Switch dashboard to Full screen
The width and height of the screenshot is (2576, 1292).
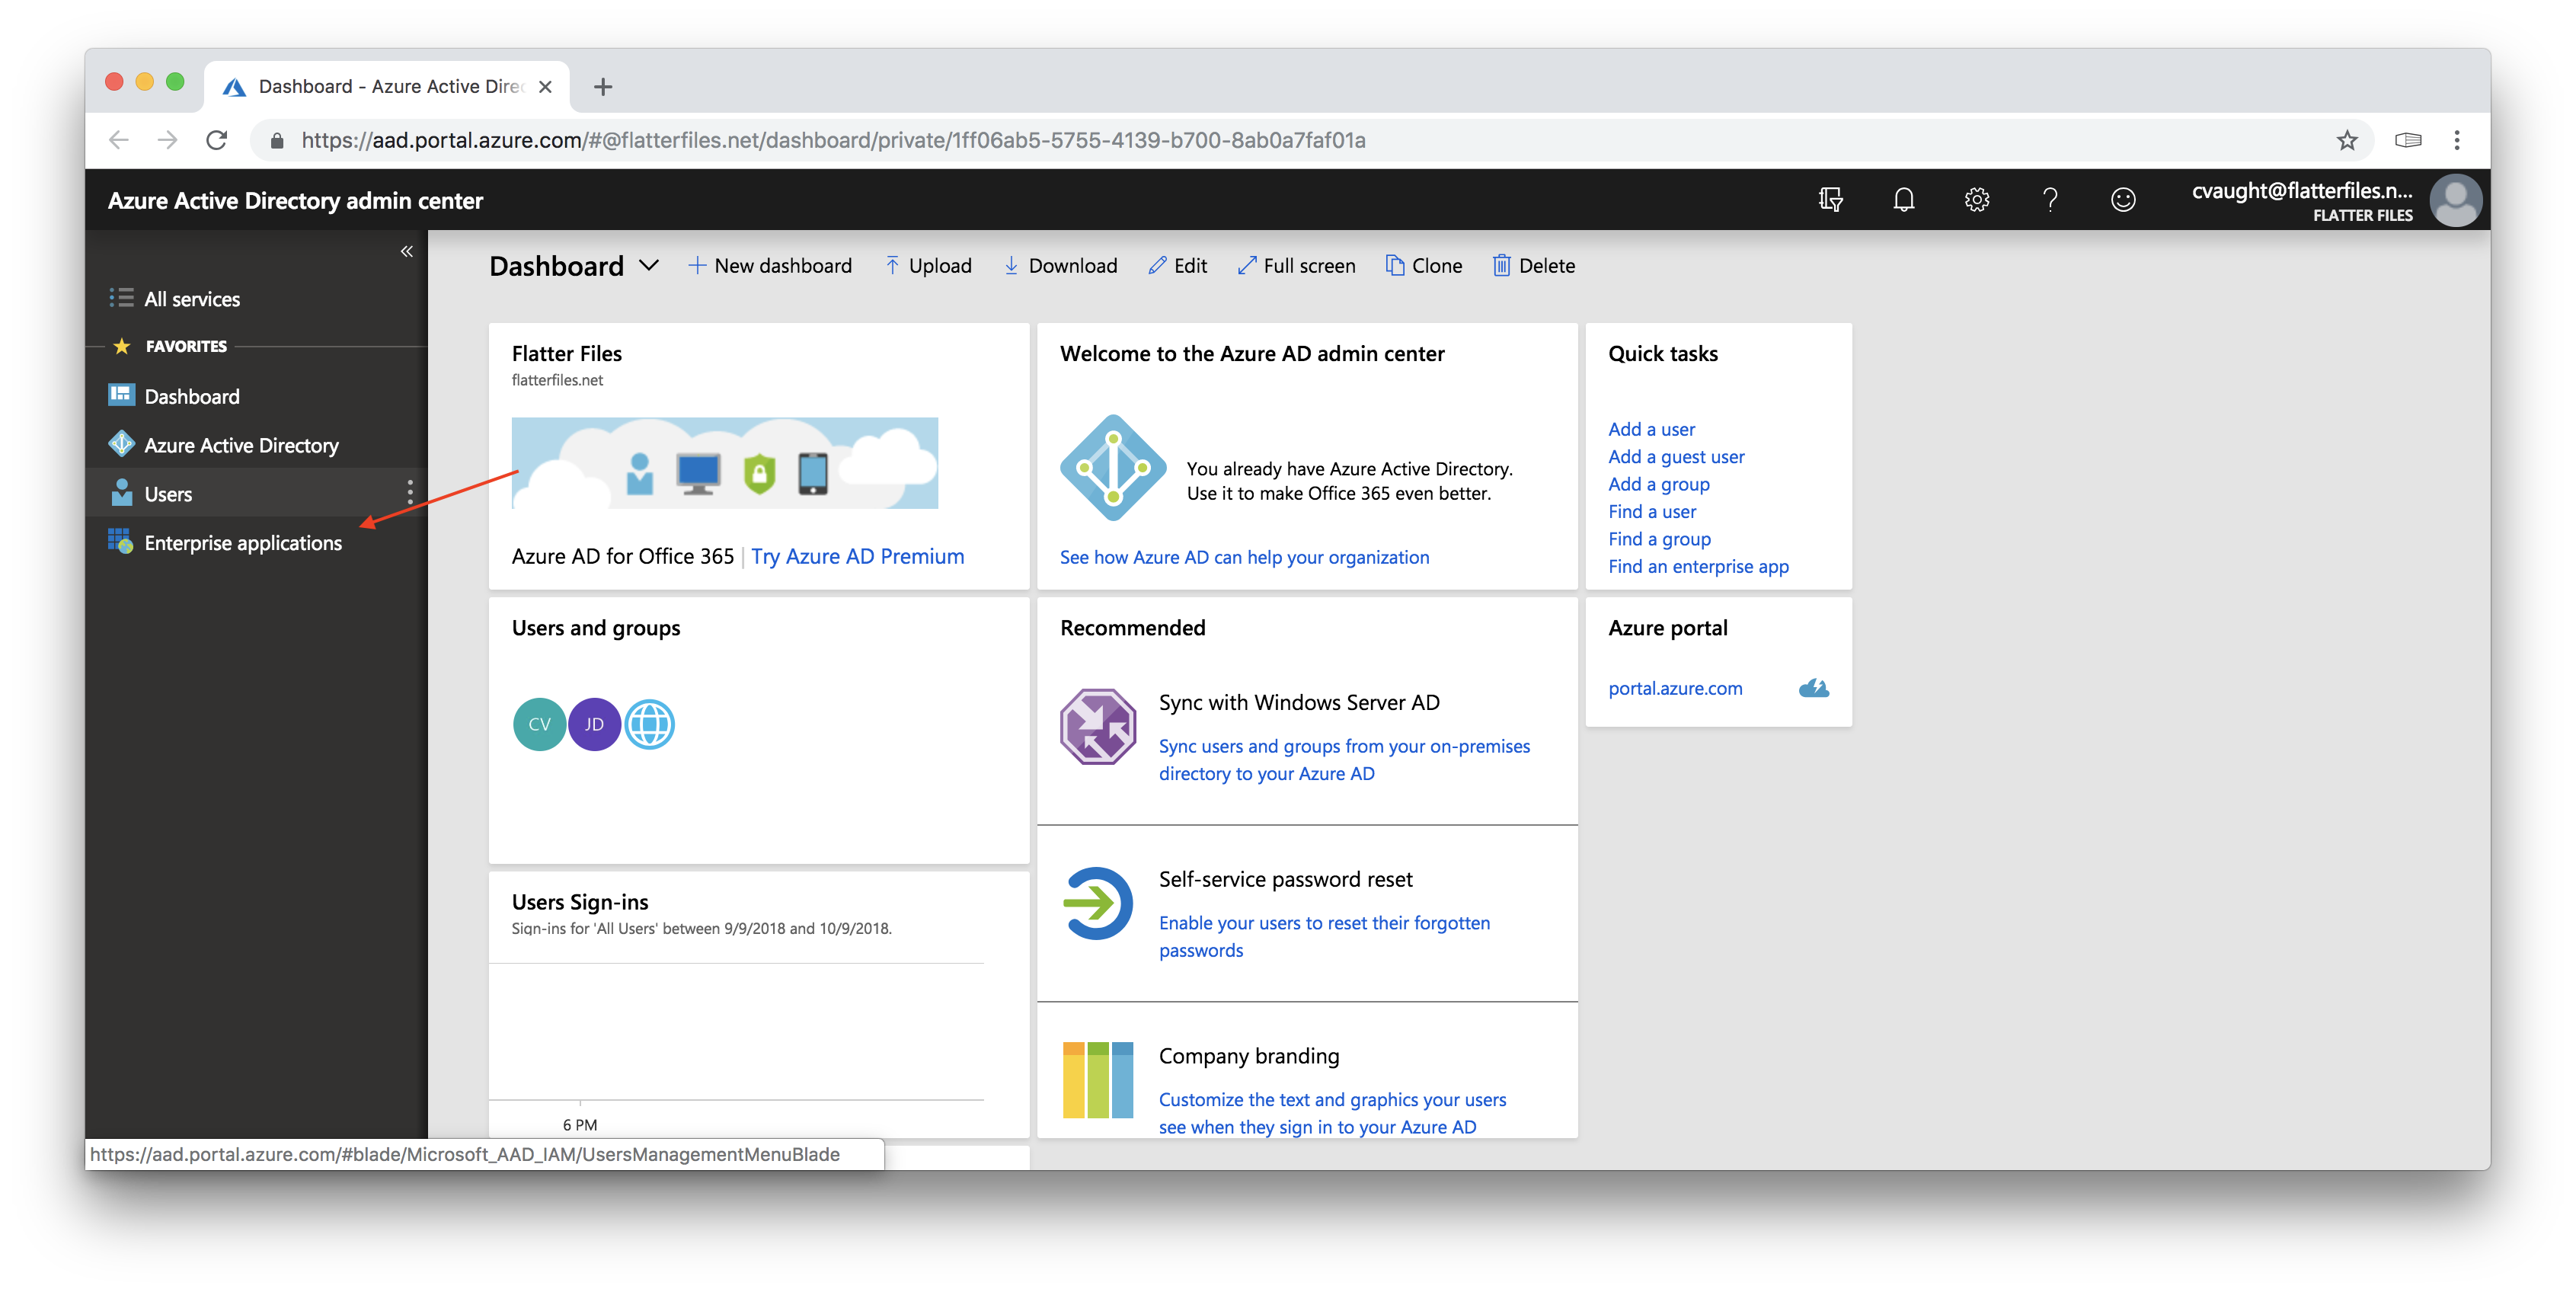pyautogui.click(x=1296, y=265)
